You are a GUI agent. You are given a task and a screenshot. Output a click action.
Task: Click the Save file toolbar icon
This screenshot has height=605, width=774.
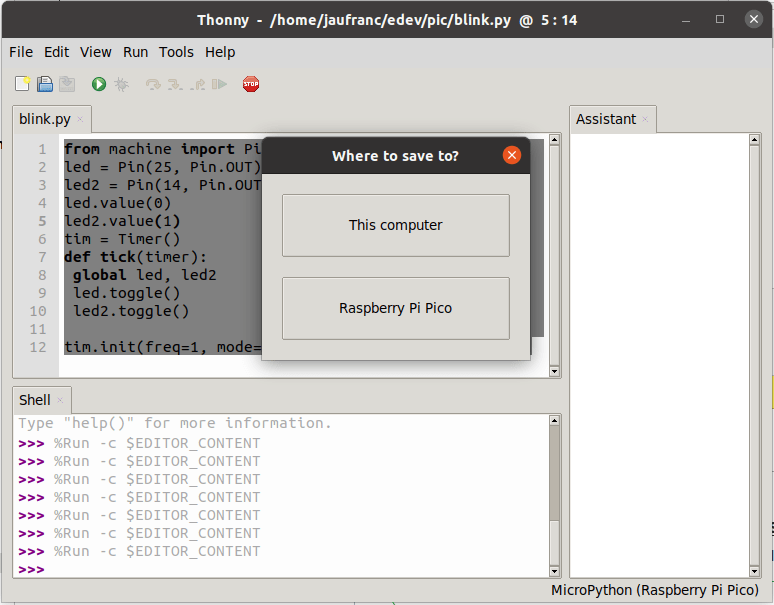66,85
